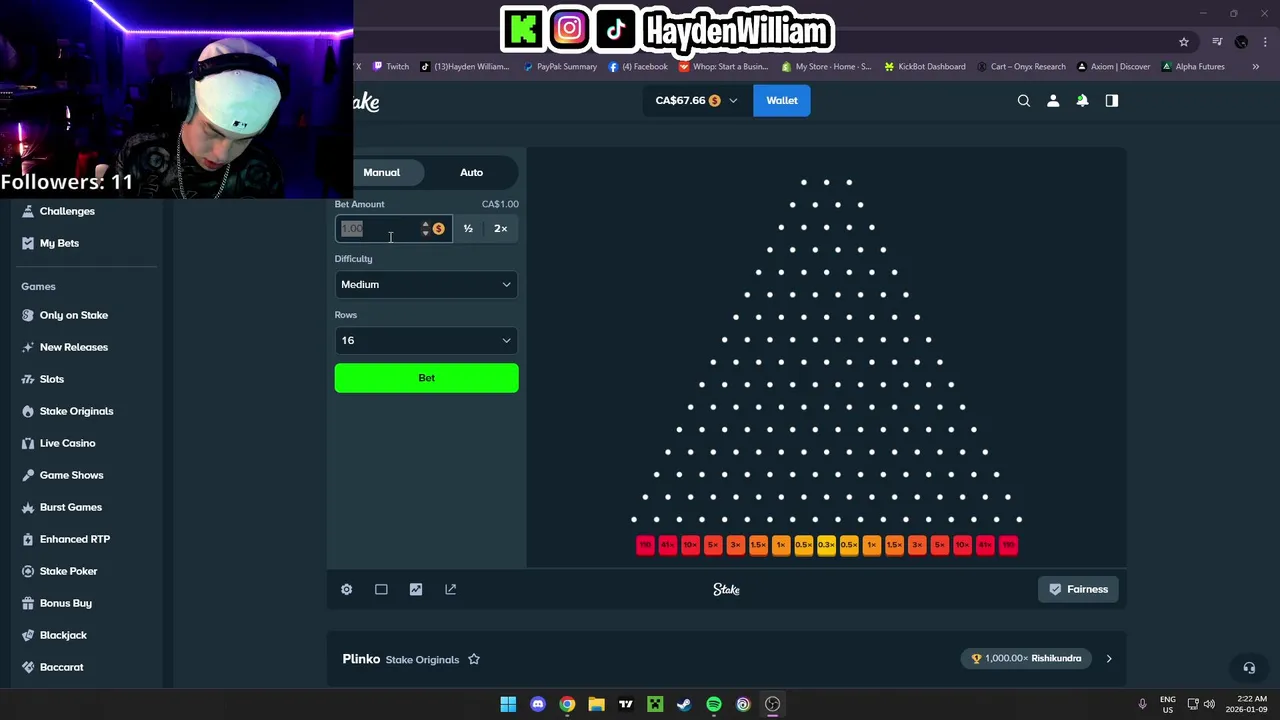Favorite Plinko with the star icon
The height and width of the screenshot is (720, 1280).
pos(474,659)
